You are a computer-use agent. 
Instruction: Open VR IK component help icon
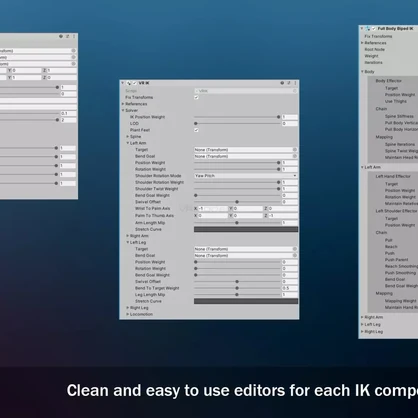[282, 83]
